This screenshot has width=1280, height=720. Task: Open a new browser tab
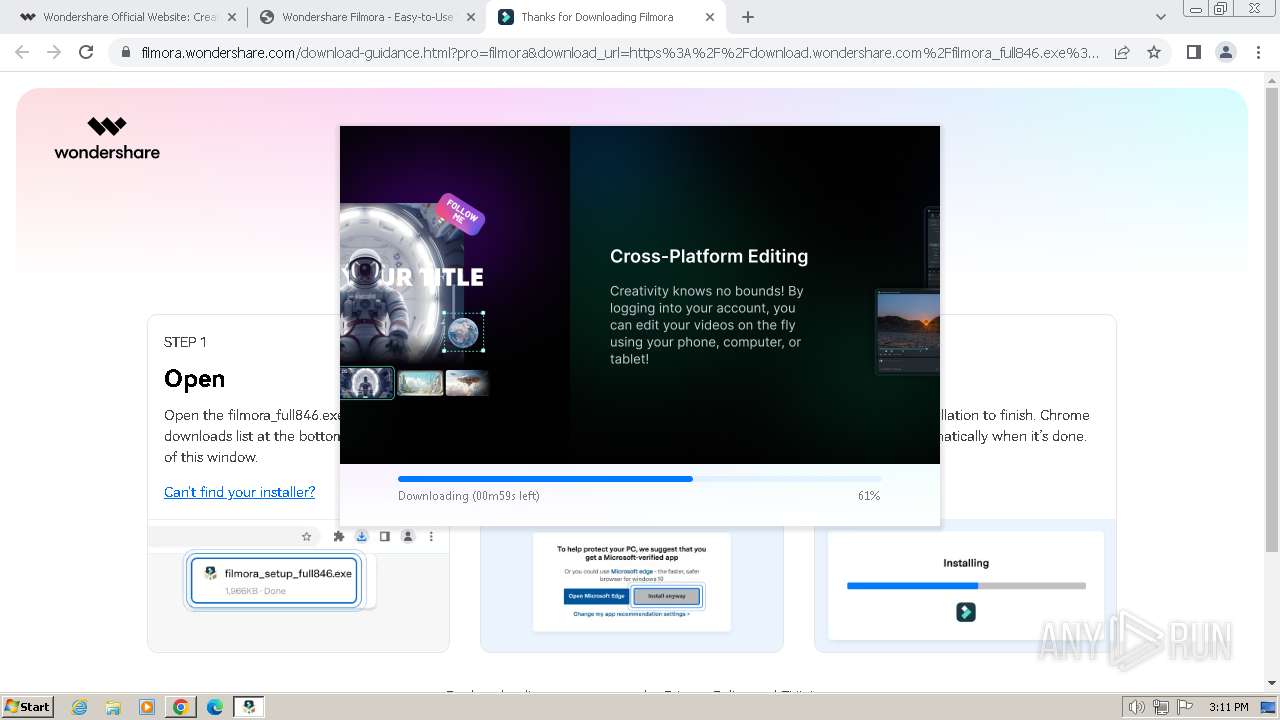pos(748,17)
